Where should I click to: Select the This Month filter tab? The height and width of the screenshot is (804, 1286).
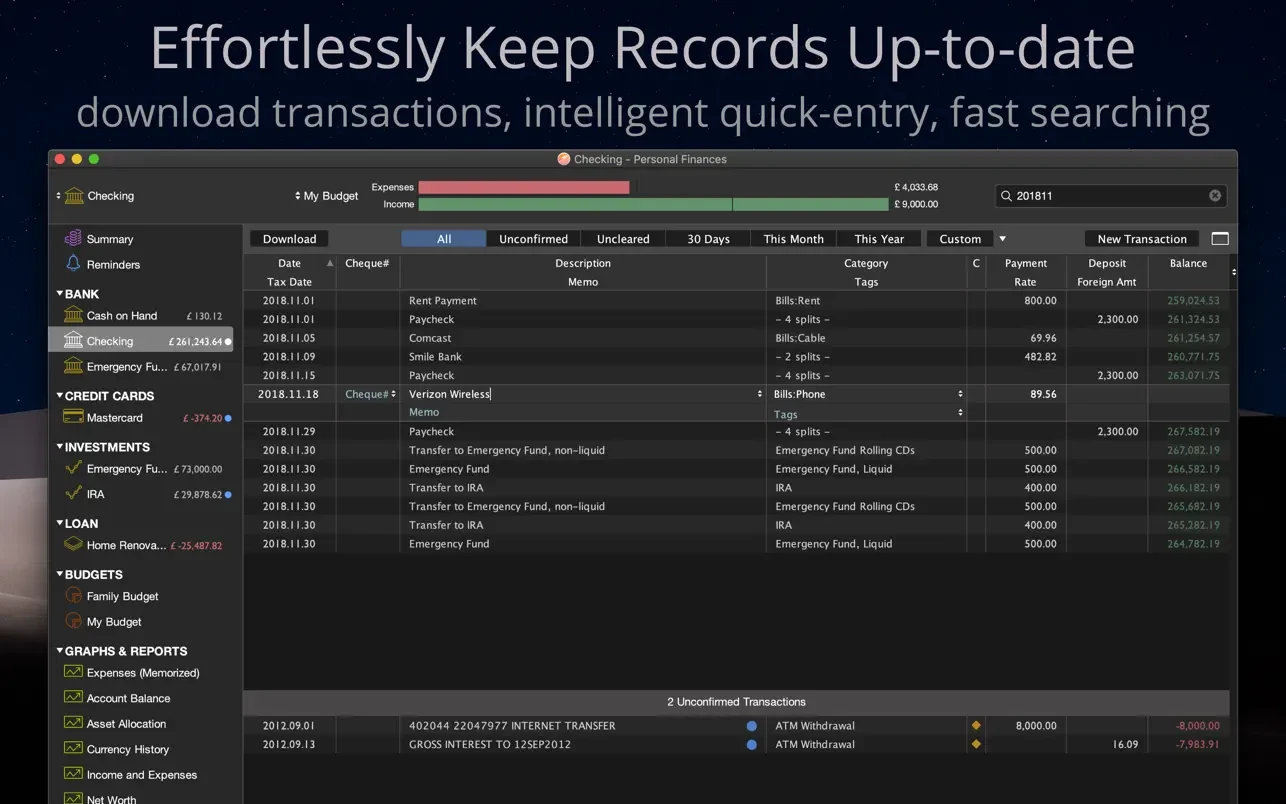click(793, 239)
